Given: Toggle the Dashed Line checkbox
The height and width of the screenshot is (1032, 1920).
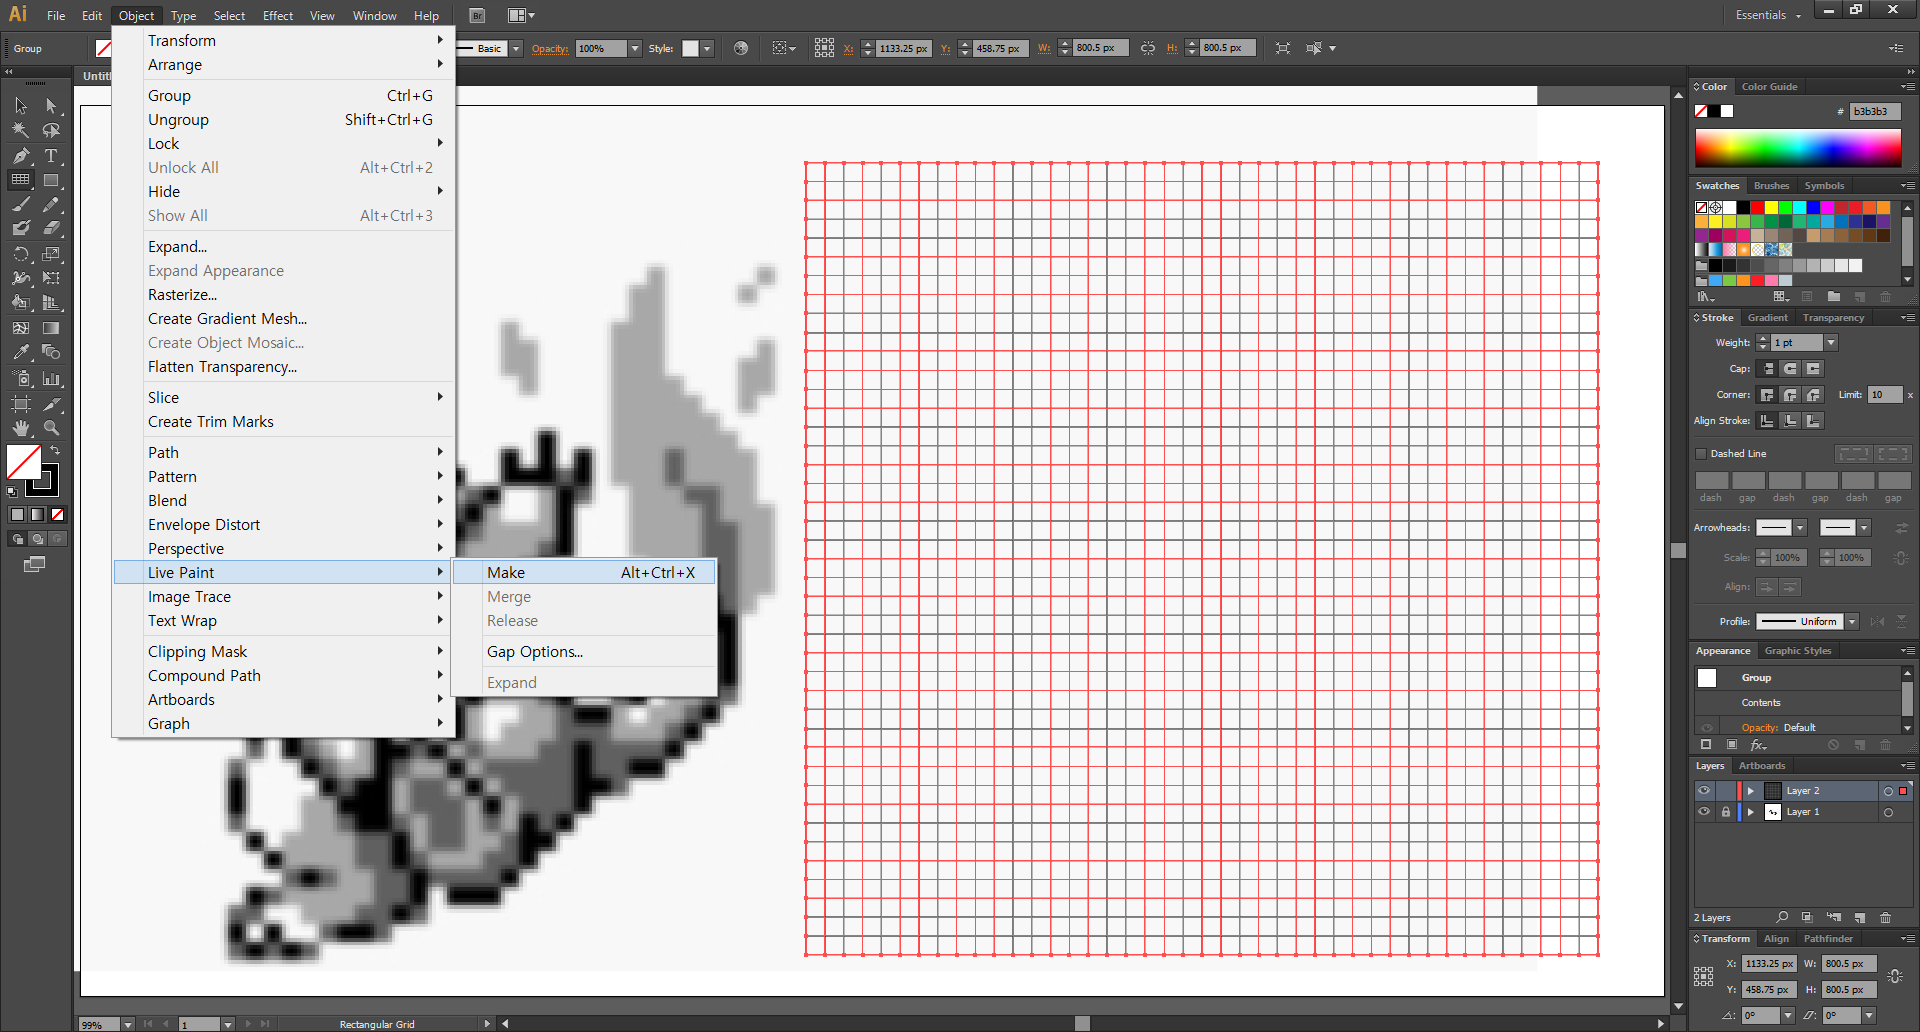Looking at the screenshot, I should (1700, 454).
